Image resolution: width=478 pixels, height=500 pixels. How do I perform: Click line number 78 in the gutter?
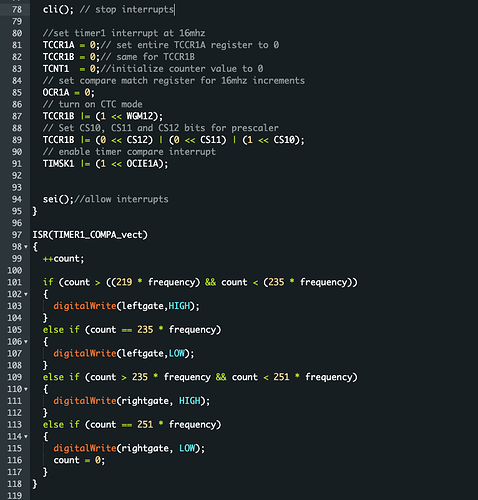pos(17,9)
